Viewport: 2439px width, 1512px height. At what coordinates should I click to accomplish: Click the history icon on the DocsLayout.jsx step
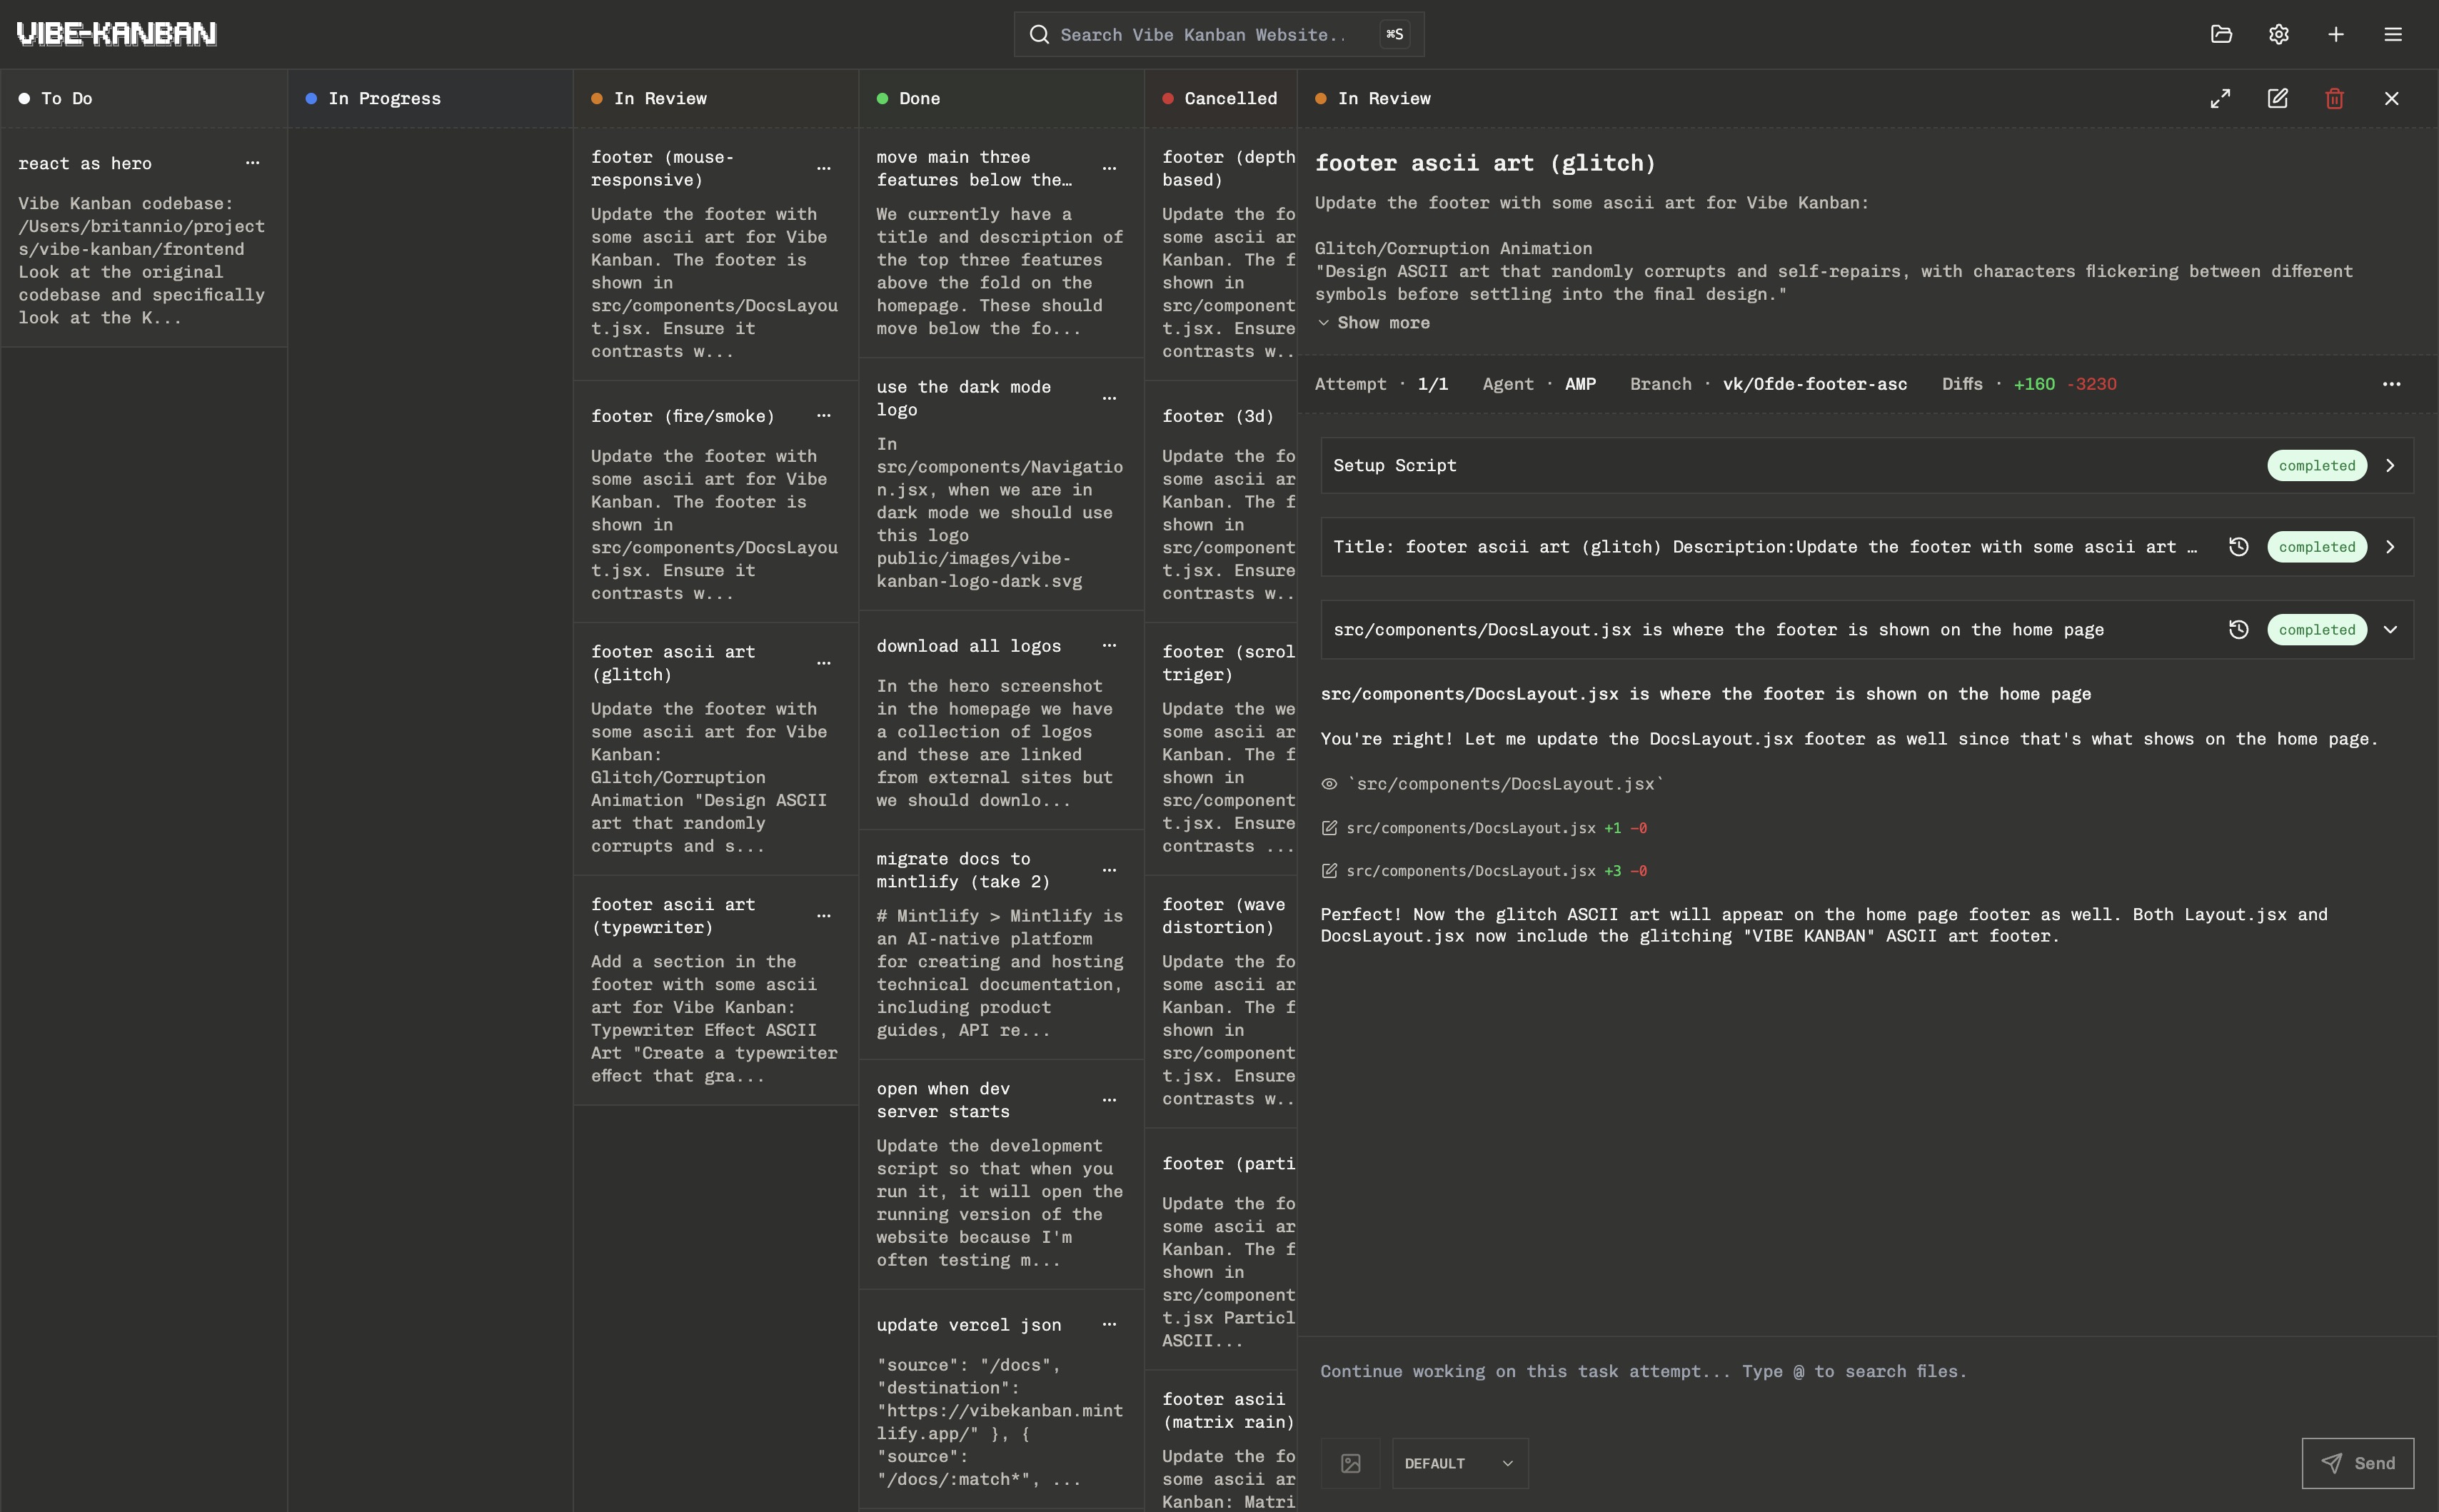(2239, 629)
